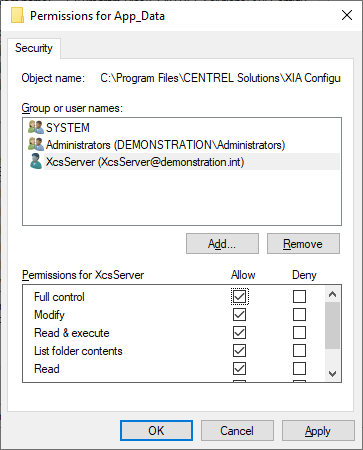Click the XcsServer user icon
Screen dimensions: 363x450
(x=36, y=162)
